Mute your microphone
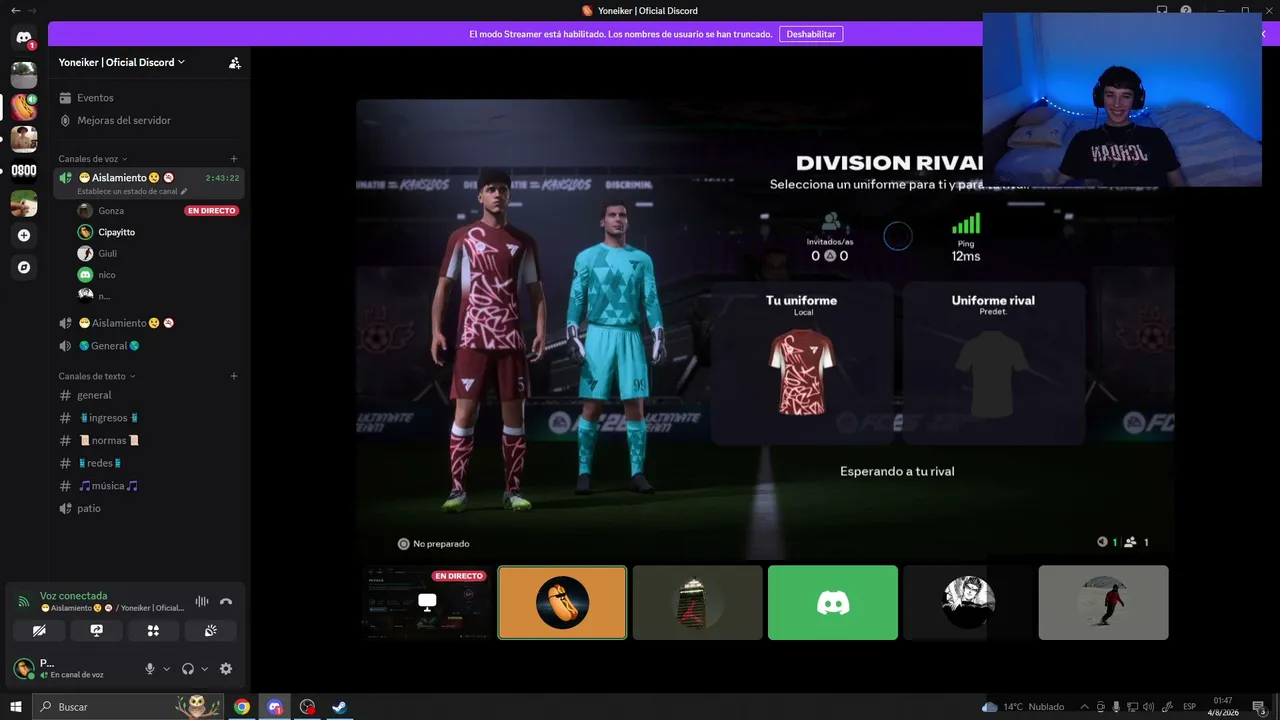Screen dimensions: 1280x720 pos(150,669)
